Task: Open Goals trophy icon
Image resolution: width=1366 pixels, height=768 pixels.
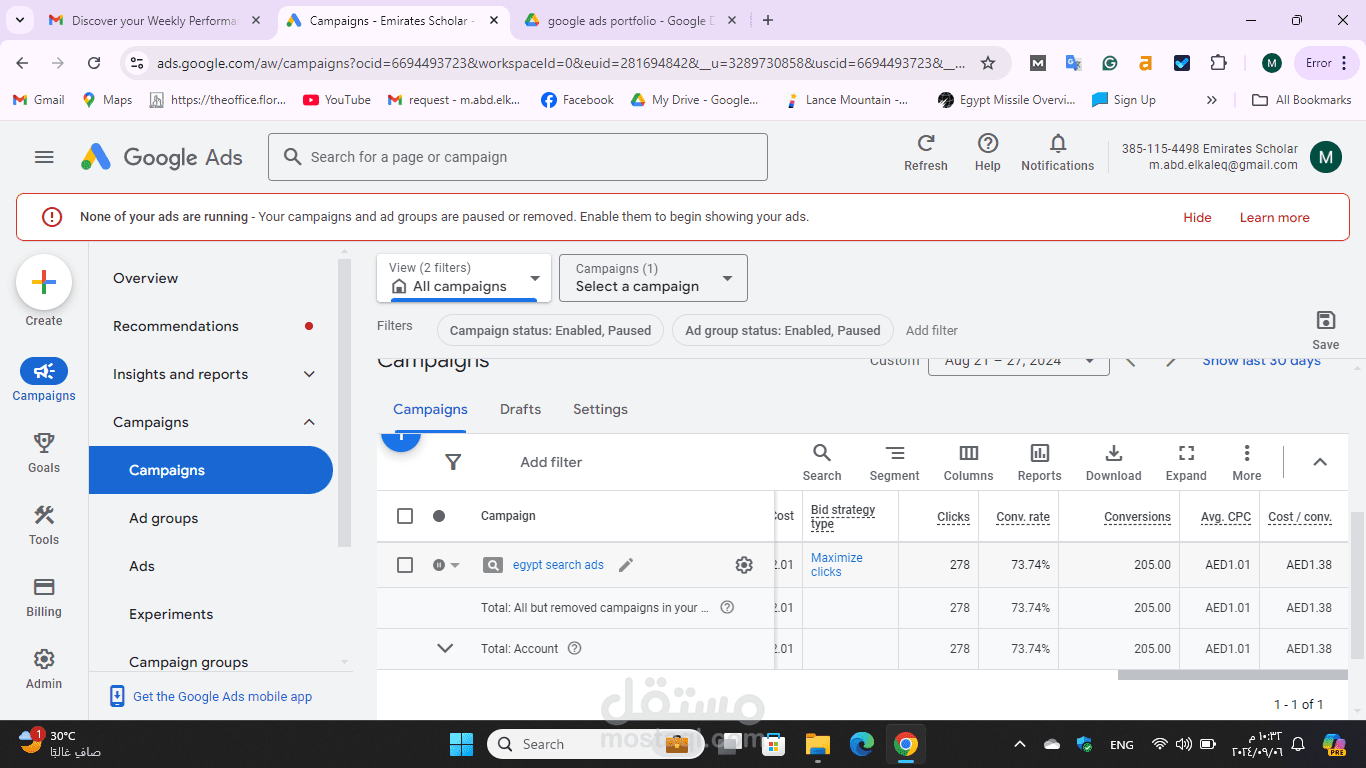Action: coord(44,452)
